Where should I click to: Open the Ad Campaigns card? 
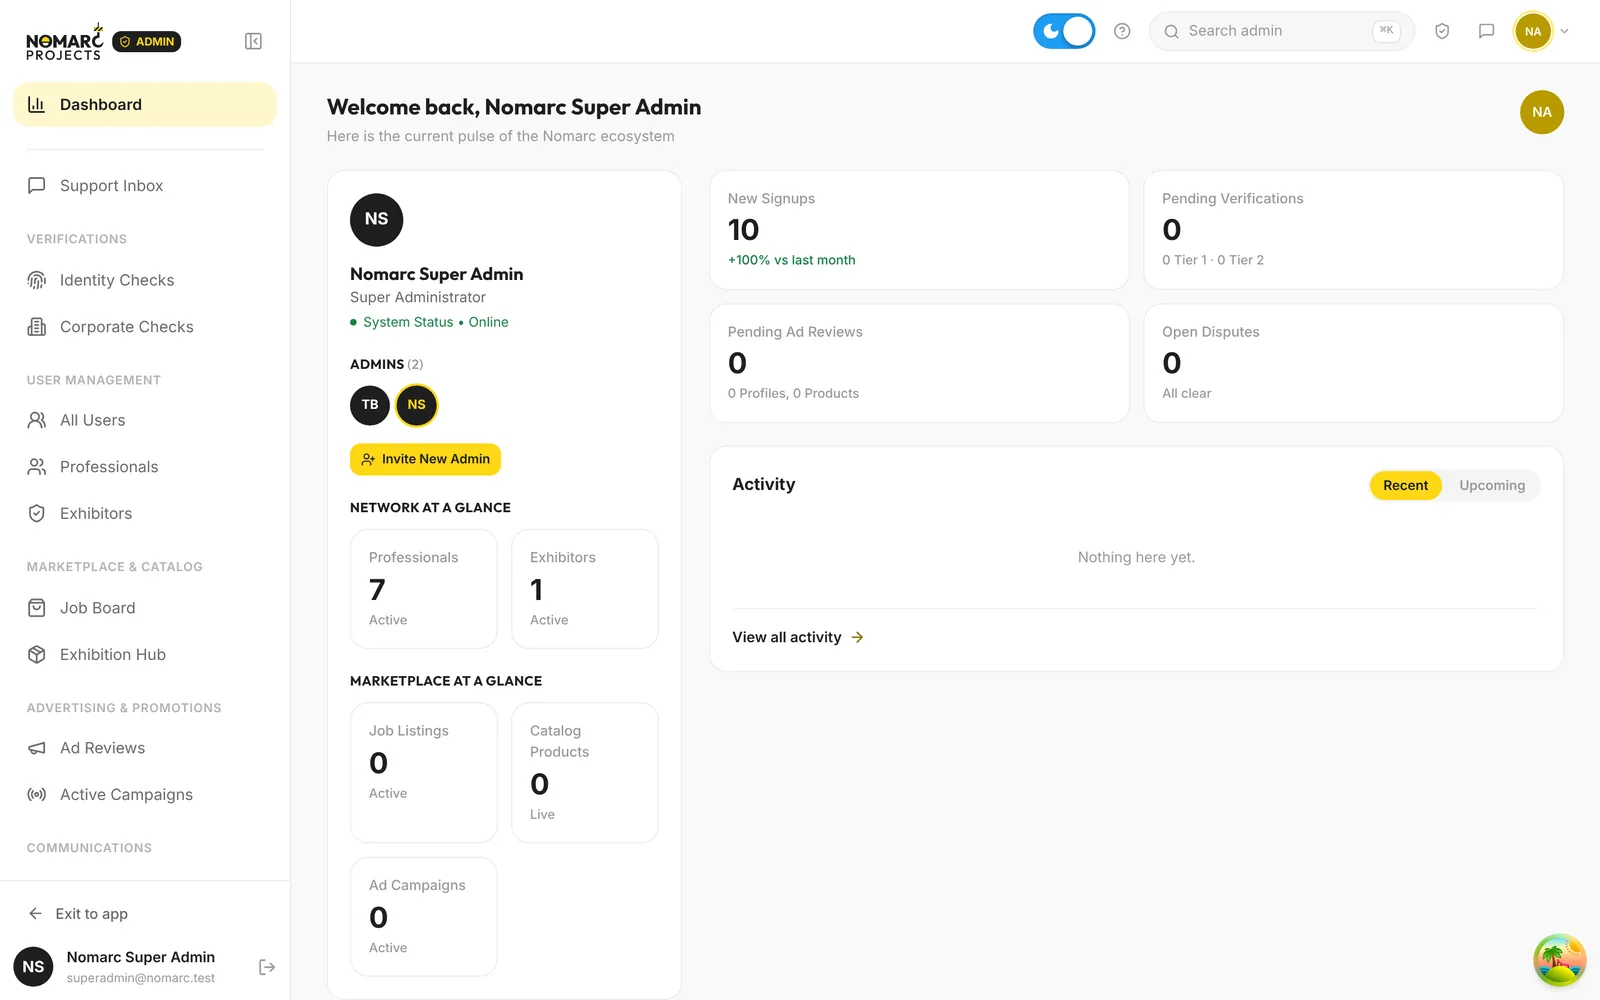click(424, 916)
